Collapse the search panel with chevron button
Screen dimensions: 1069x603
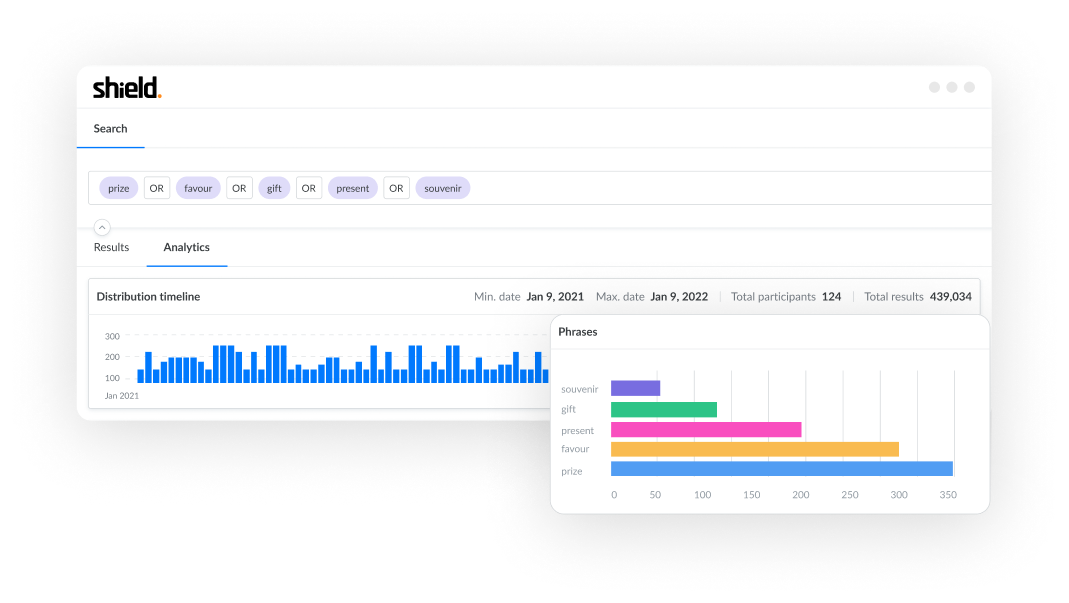tap(102, 227)
